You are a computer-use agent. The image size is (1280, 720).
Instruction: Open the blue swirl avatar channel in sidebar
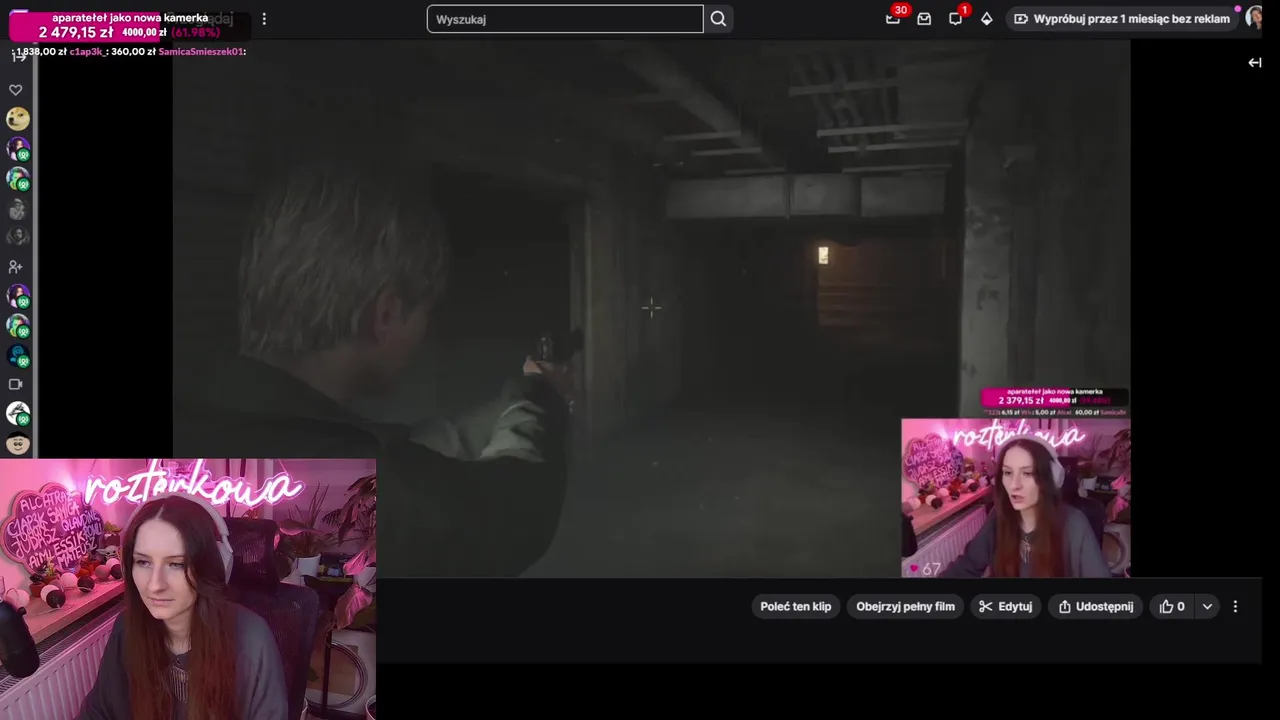click(x=18, y=355)
